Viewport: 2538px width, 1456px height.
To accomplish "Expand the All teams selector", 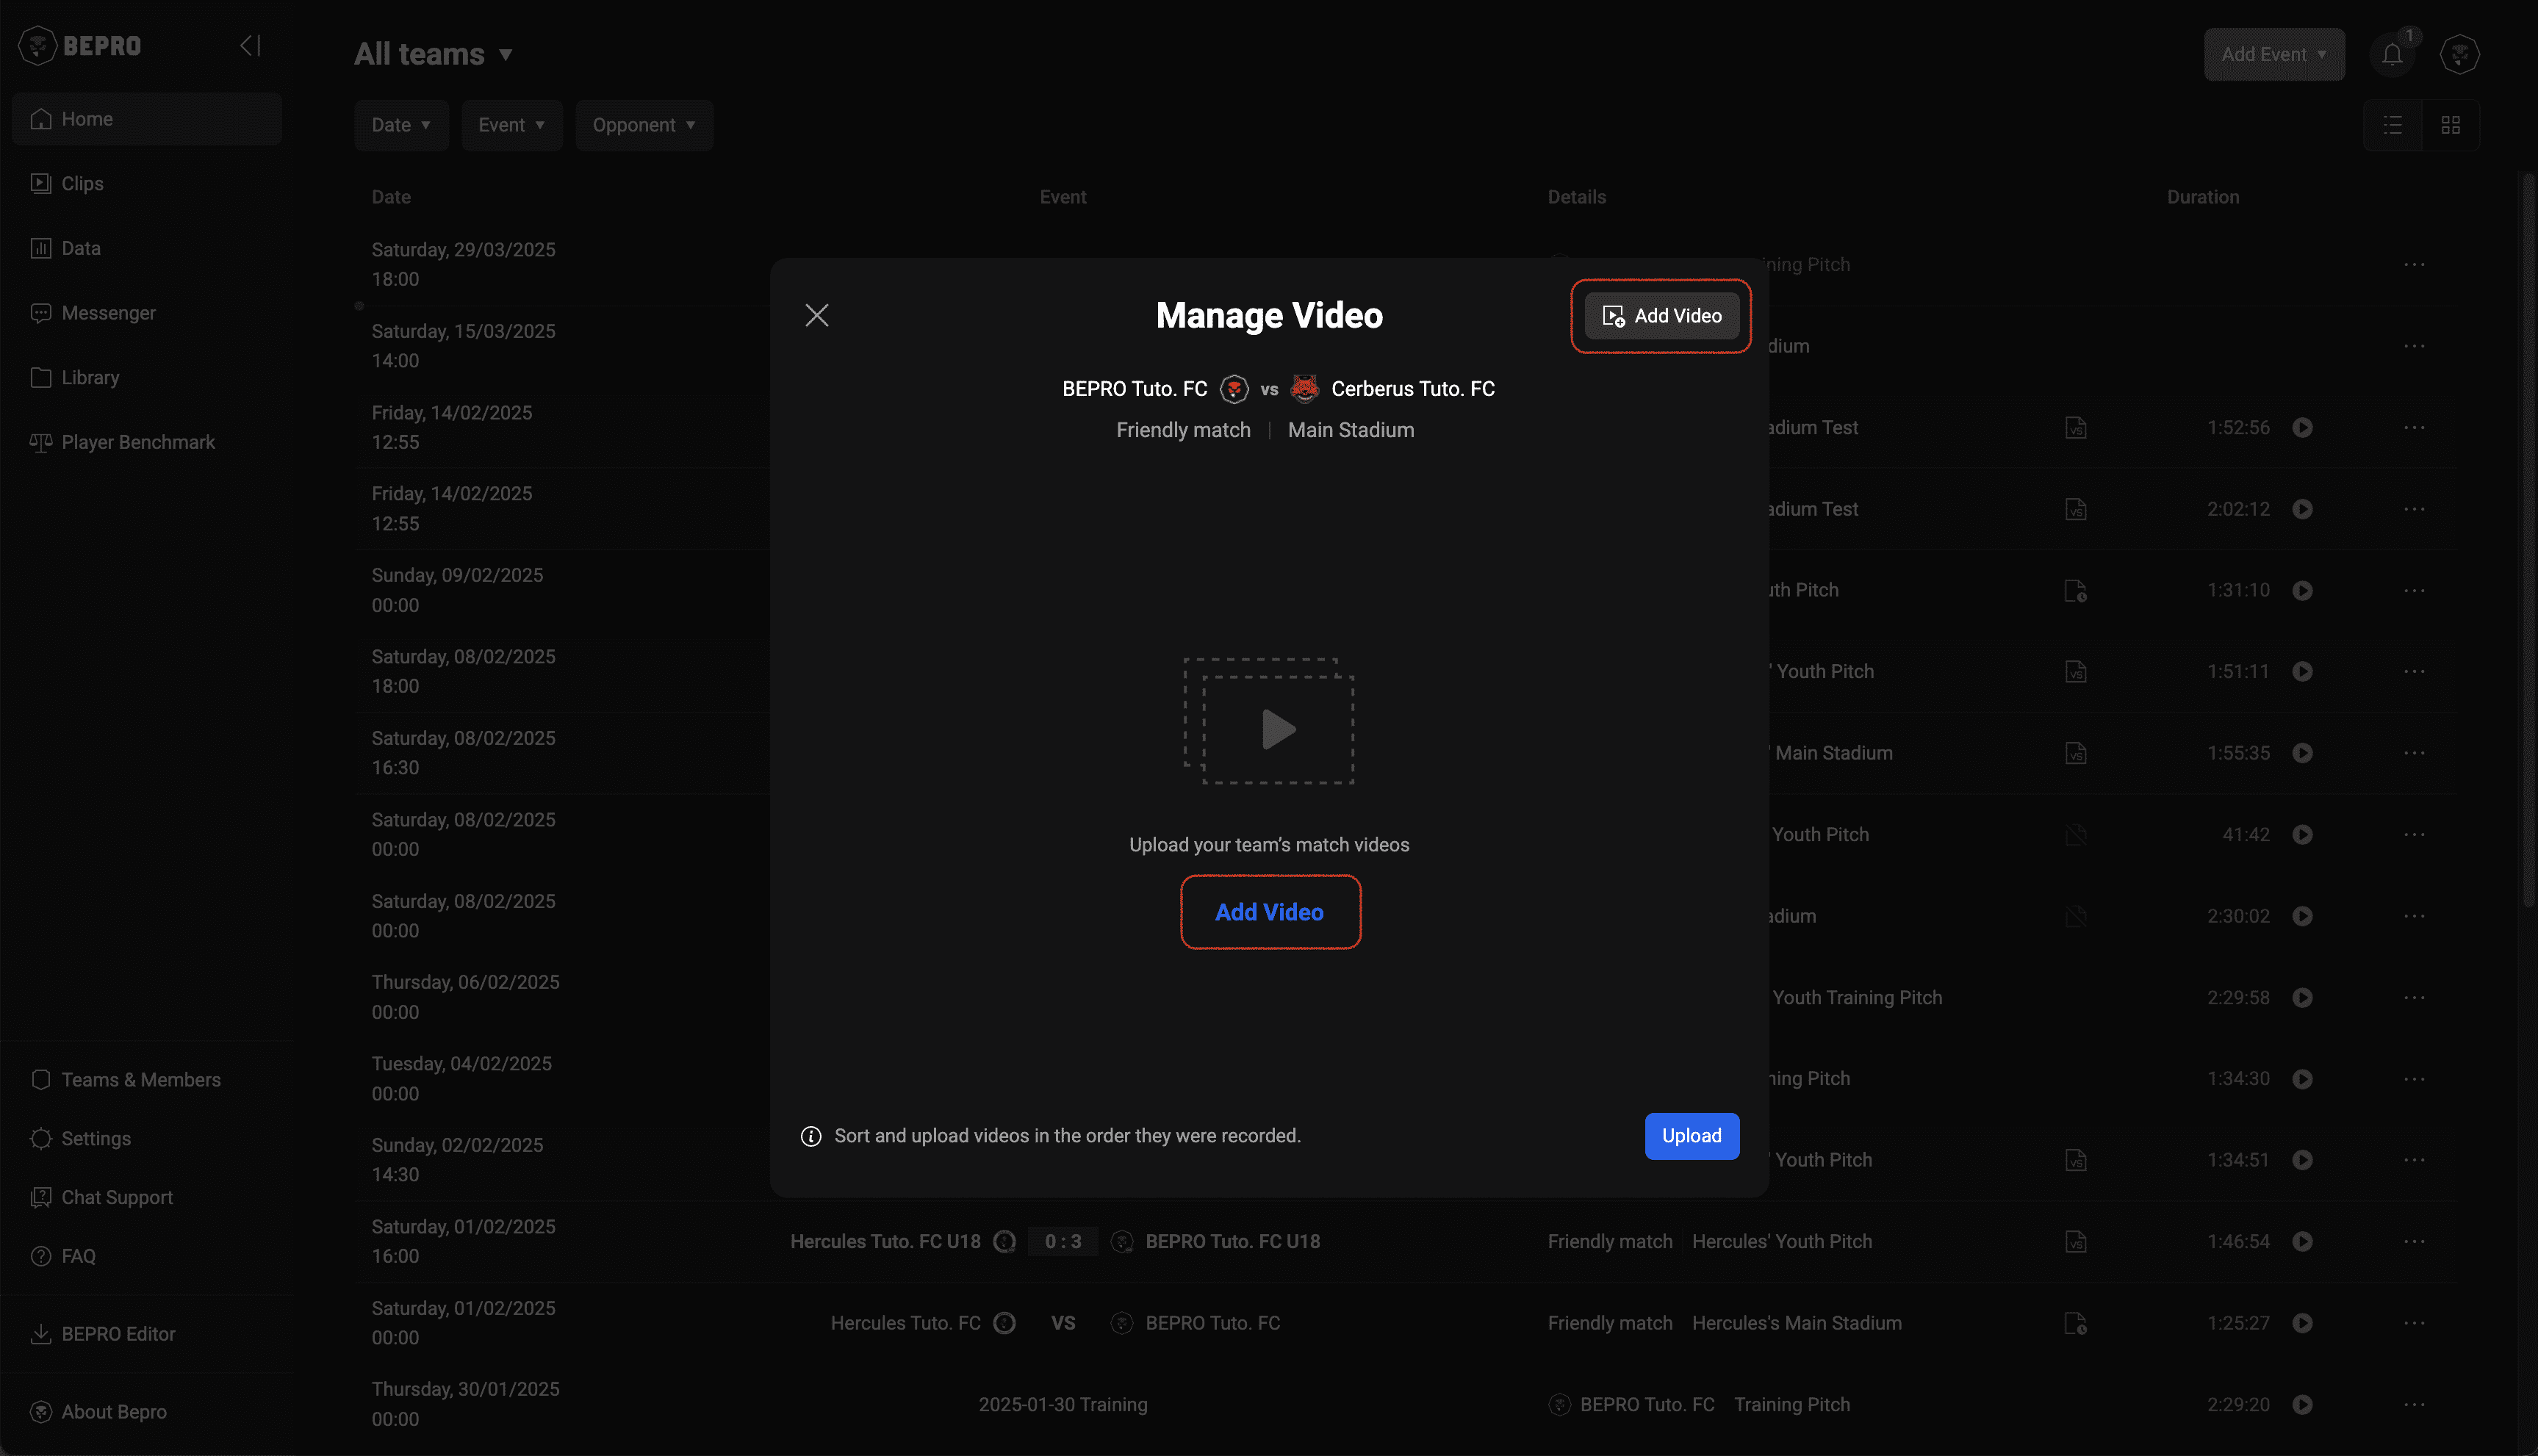I will click(x=434, y=54).
